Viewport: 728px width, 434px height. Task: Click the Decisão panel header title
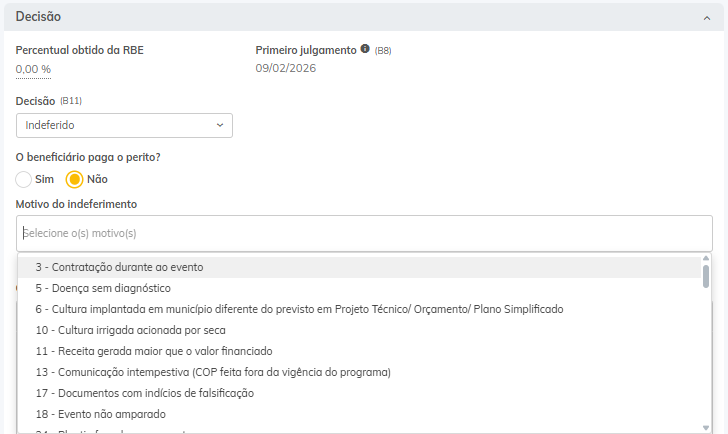(39, 17)
